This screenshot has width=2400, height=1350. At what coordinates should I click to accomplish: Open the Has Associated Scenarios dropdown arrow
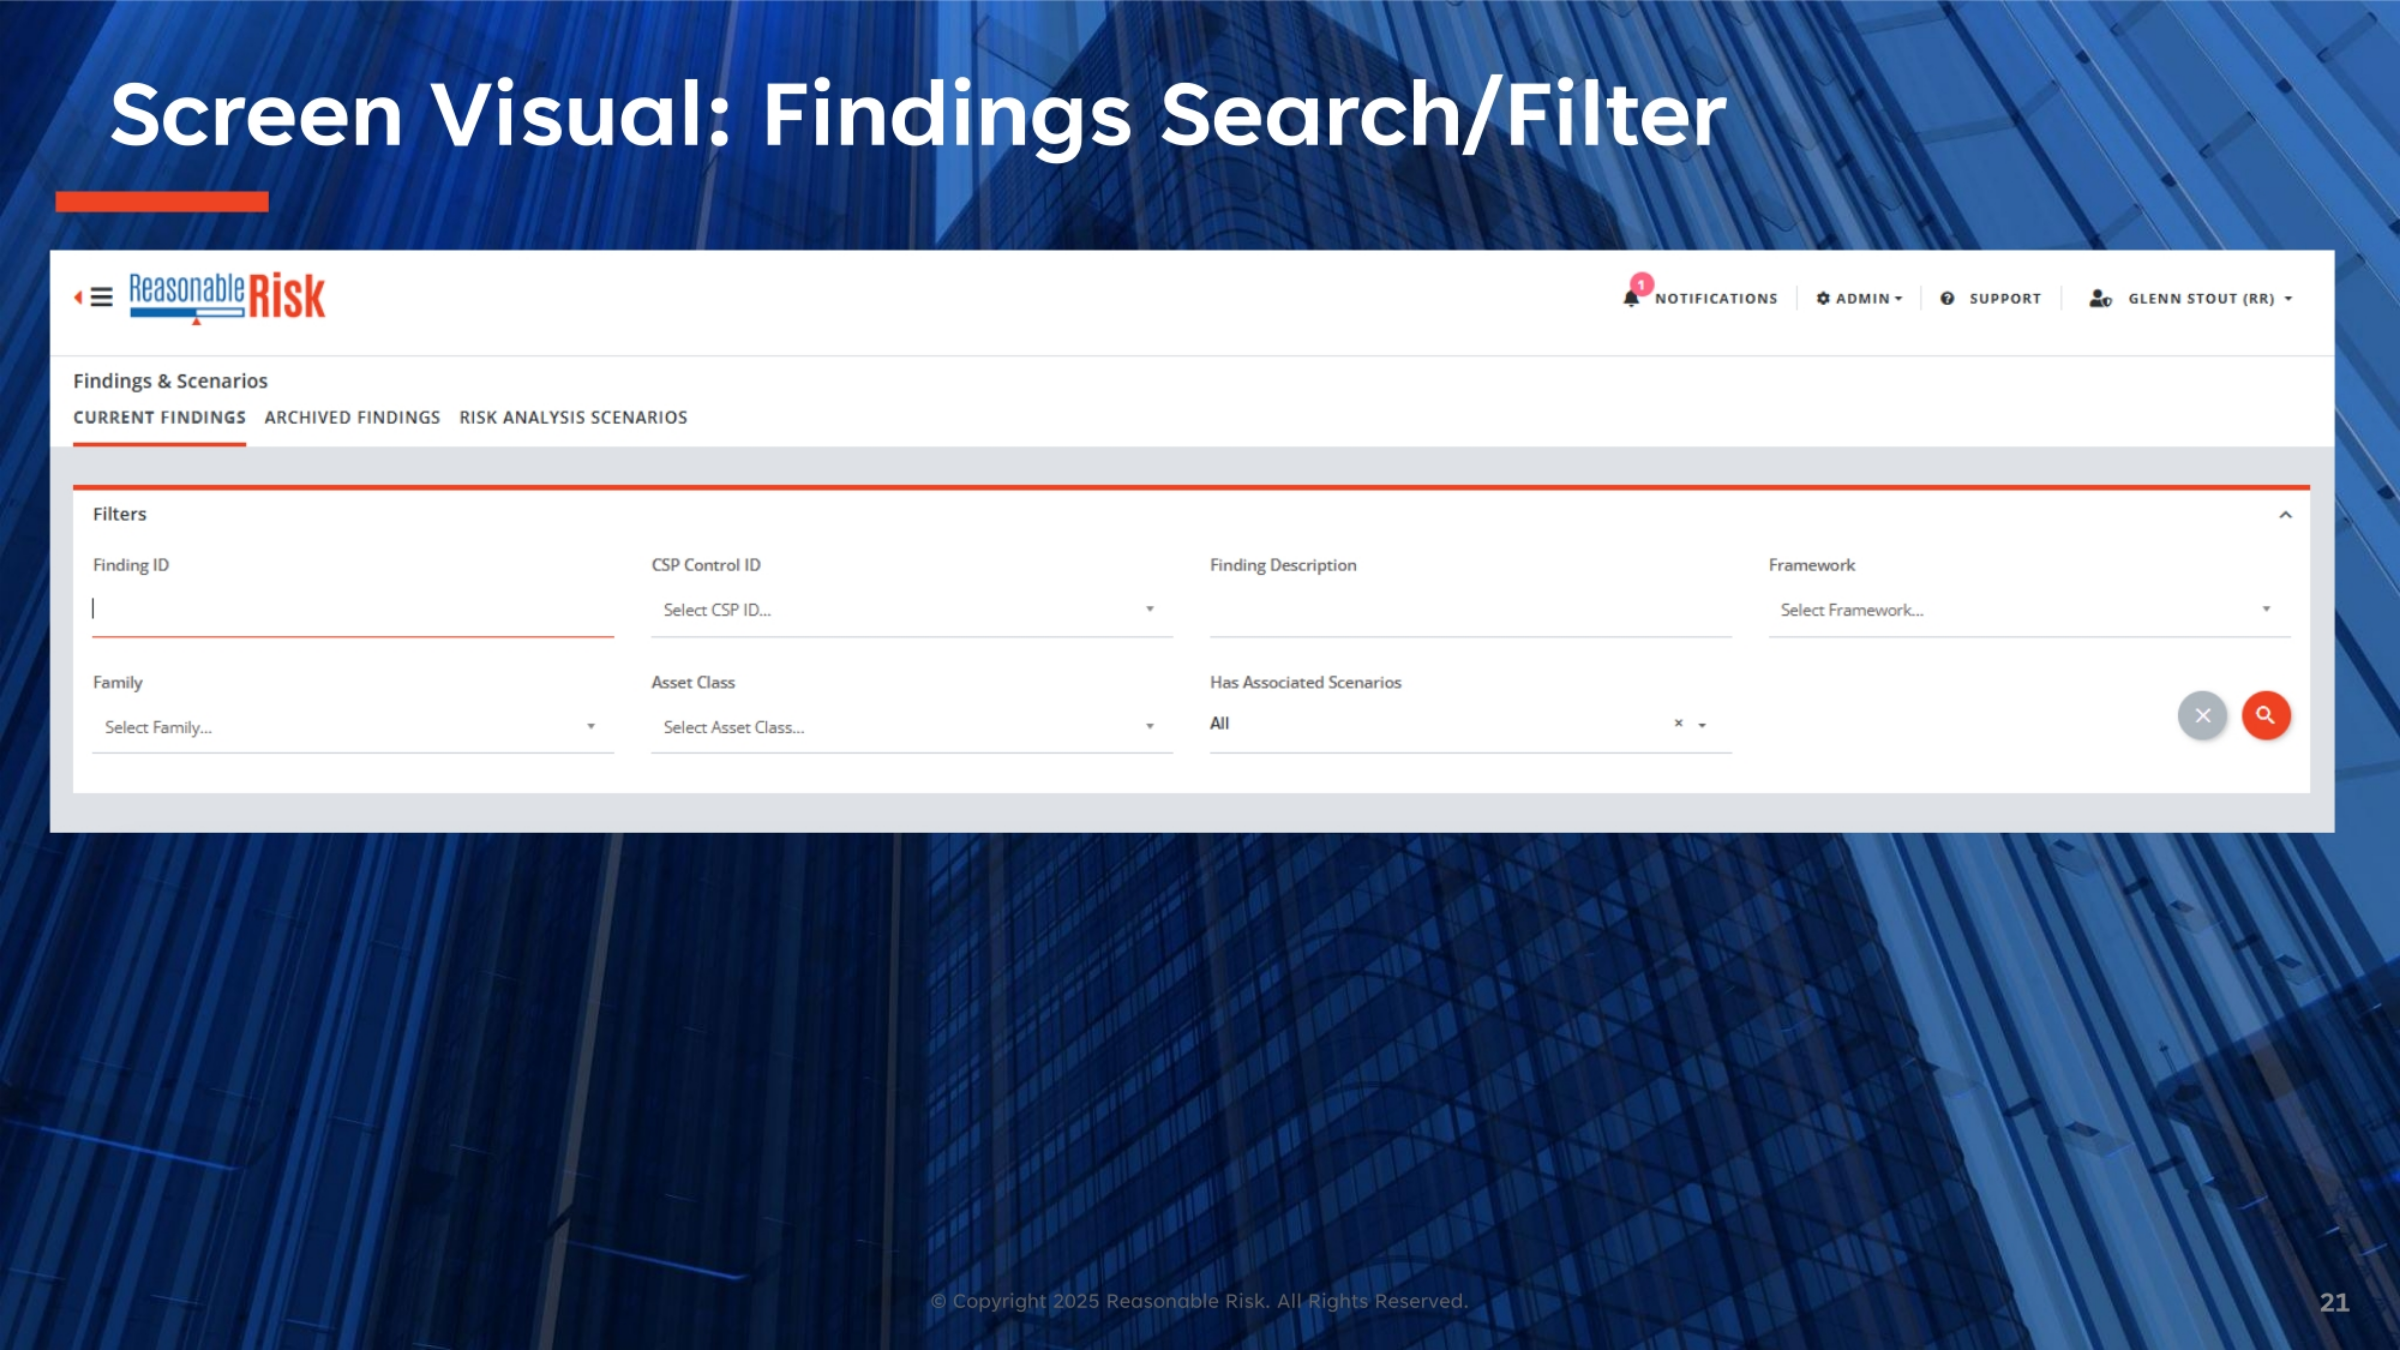(1702, 725)
